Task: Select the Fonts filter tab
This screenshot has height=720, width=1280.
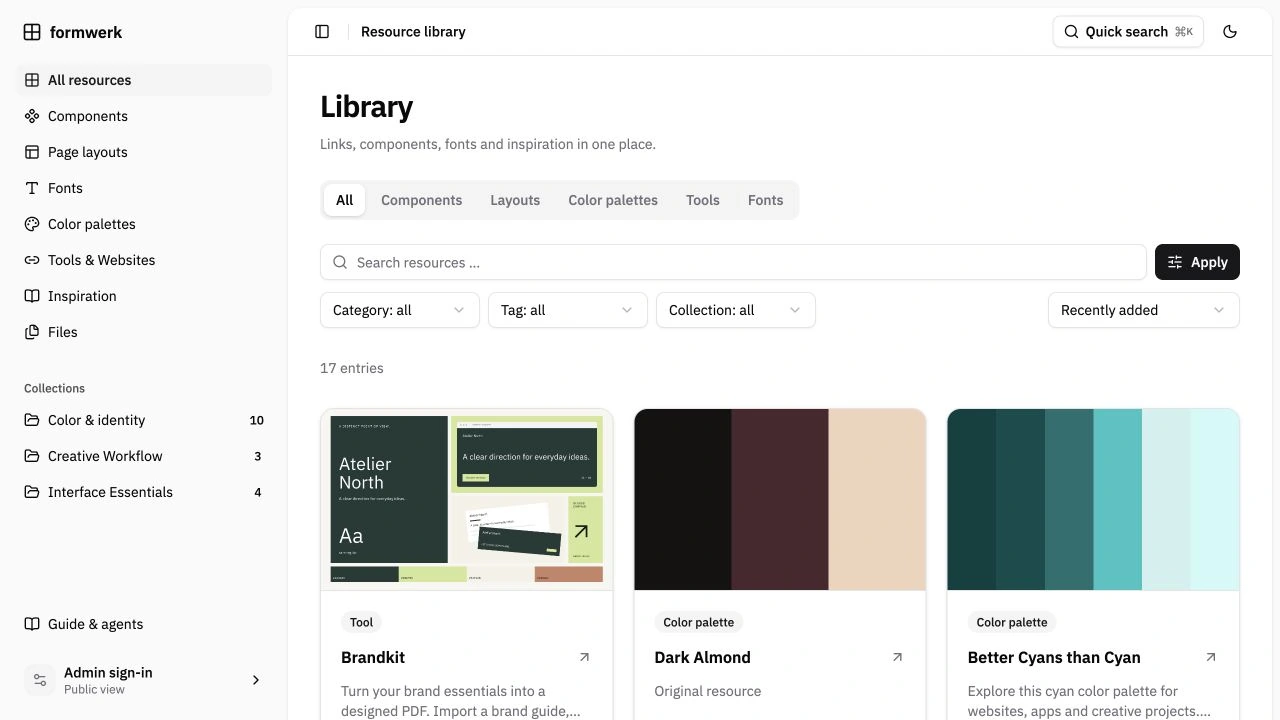Action: [765, 200]
